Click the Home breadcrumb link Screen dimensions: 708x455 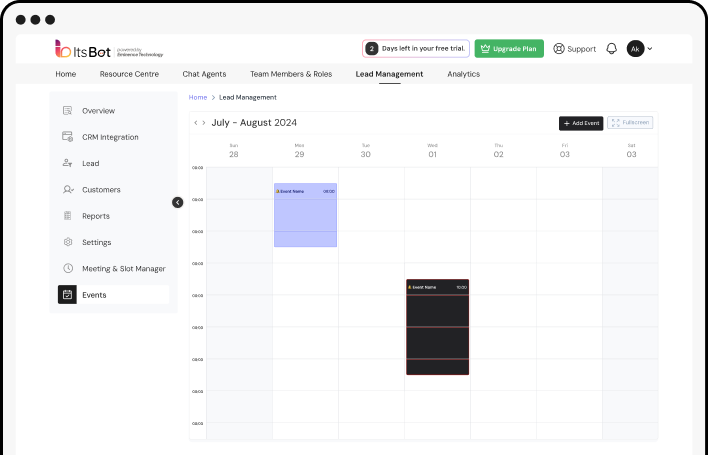click(198, 98)
